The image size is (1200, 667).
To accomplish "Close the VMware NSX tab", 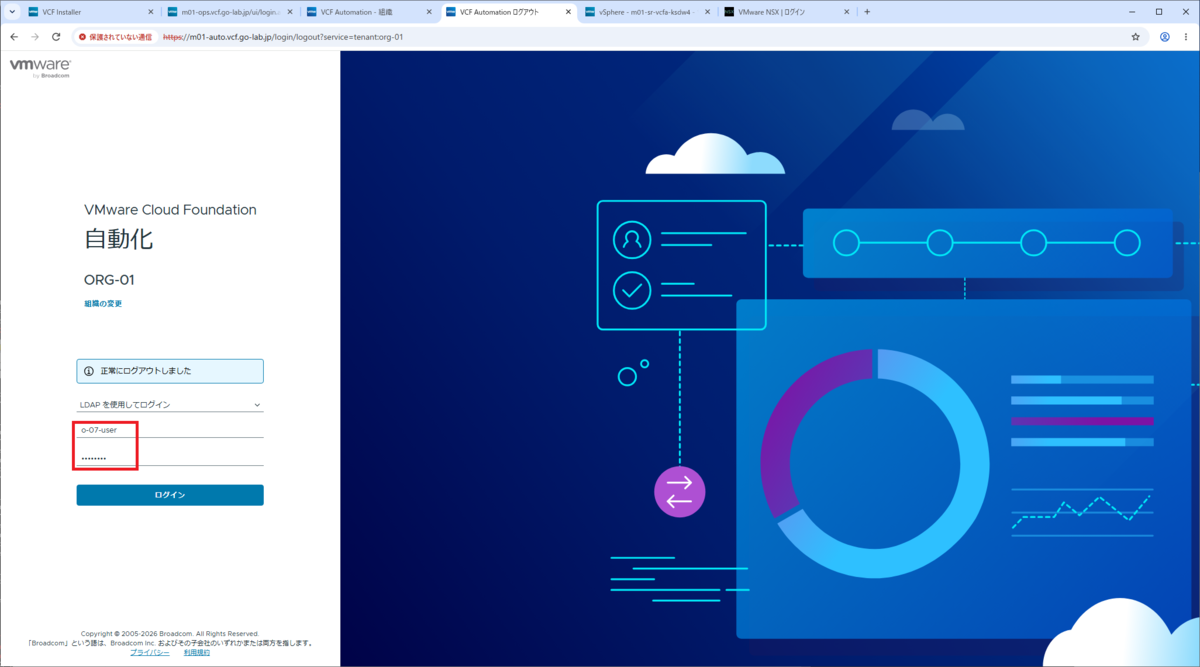I will tap(846, 12).
